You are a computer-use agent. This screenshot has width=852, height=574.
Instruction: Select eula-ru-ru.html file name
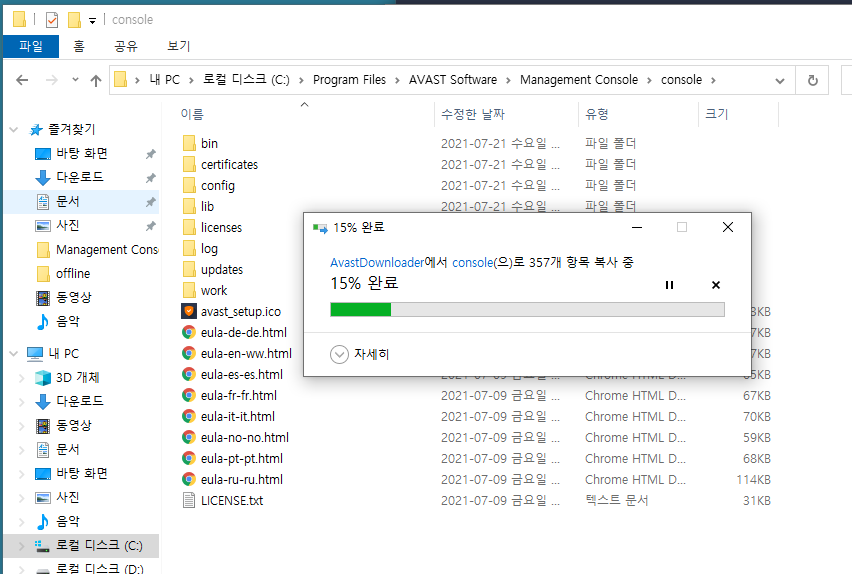(242, 479)
